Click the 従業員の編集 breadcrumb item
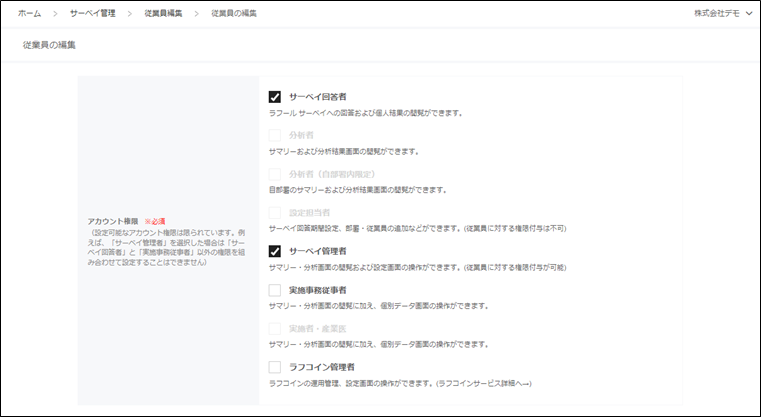 pos(234,14)
